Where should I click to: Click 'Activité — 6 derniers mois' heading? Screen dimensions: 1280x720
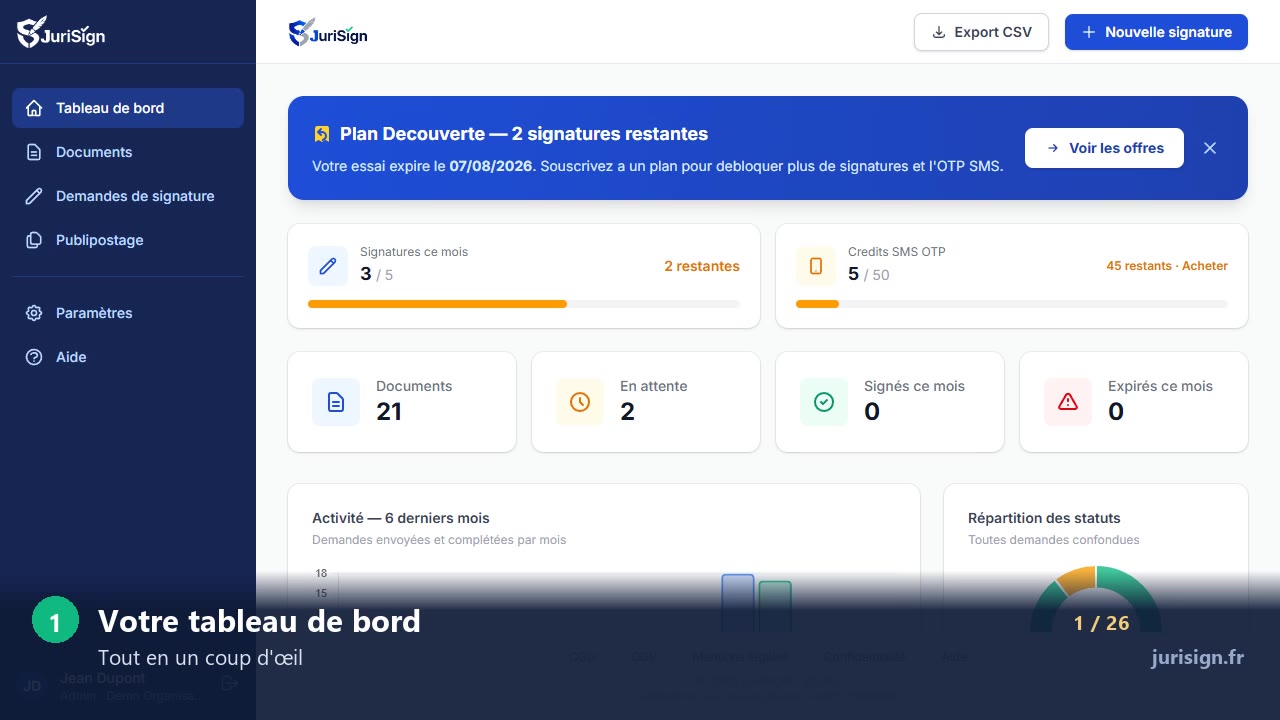coord(401,518)
